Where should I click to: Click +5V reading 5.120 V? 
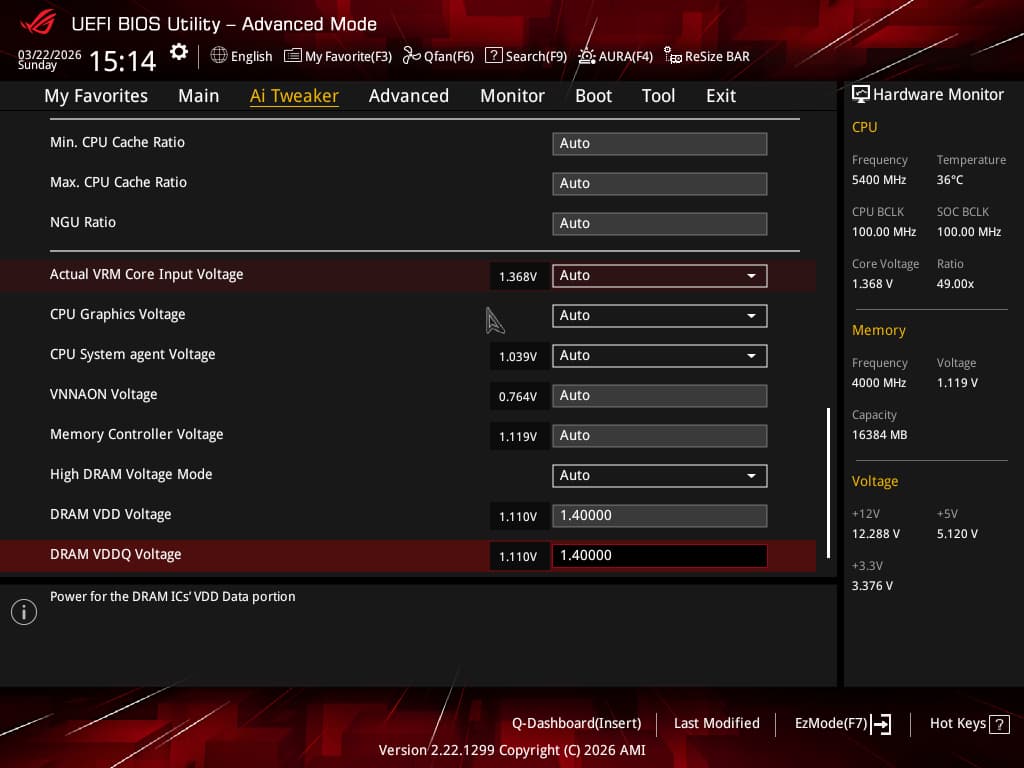pyautogui.click(x=957, y=534)
